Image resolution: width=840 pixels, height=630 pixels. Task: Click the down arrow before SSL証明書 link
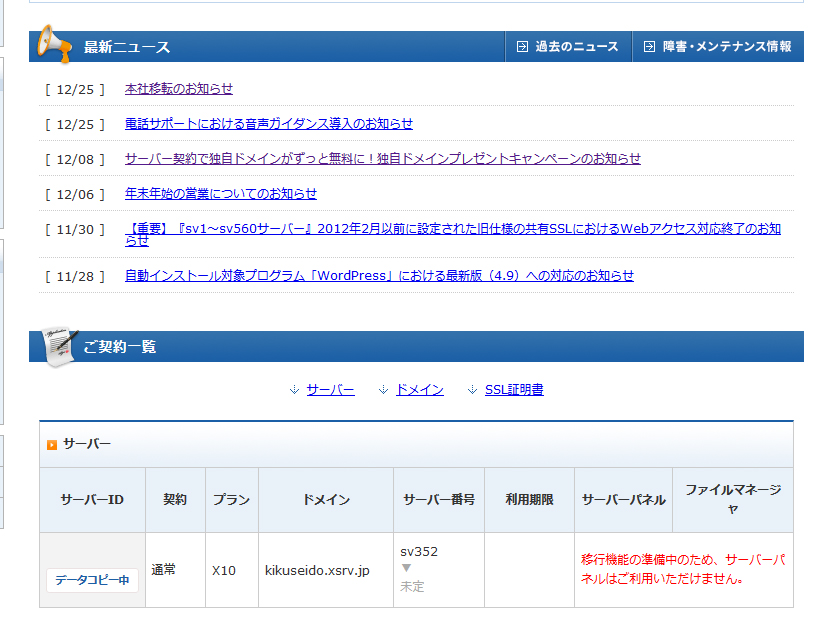(x=472, y=390)
